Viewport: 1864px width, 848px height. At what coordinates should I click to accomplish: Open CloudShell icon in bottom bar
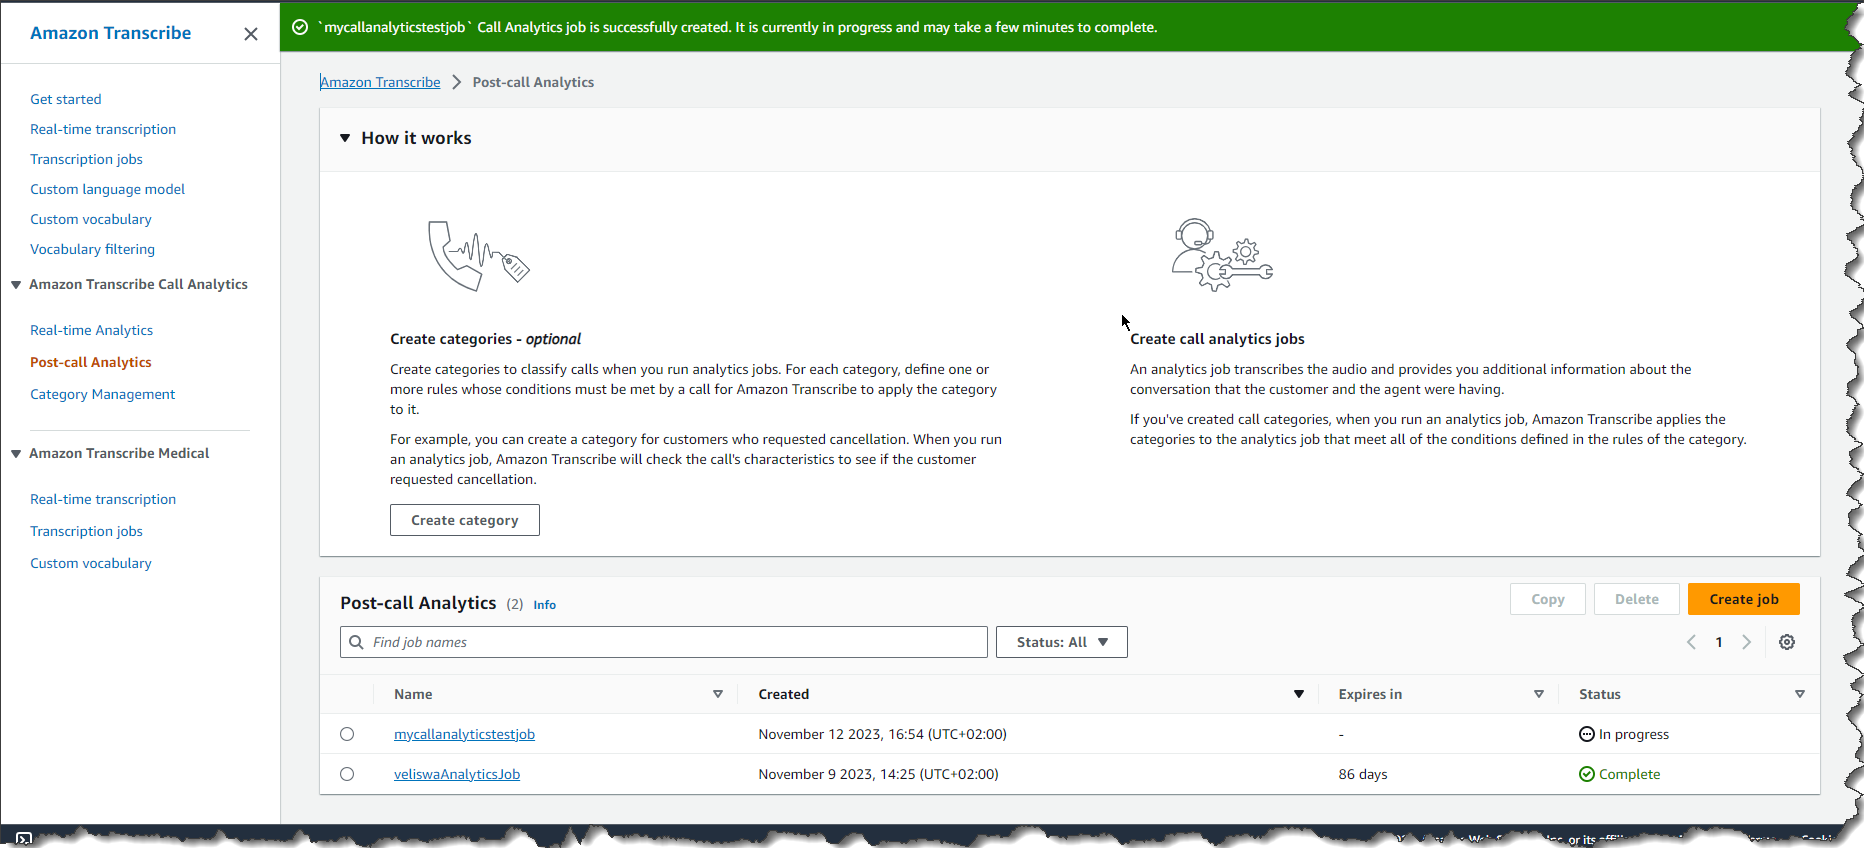tap(24, 838)
